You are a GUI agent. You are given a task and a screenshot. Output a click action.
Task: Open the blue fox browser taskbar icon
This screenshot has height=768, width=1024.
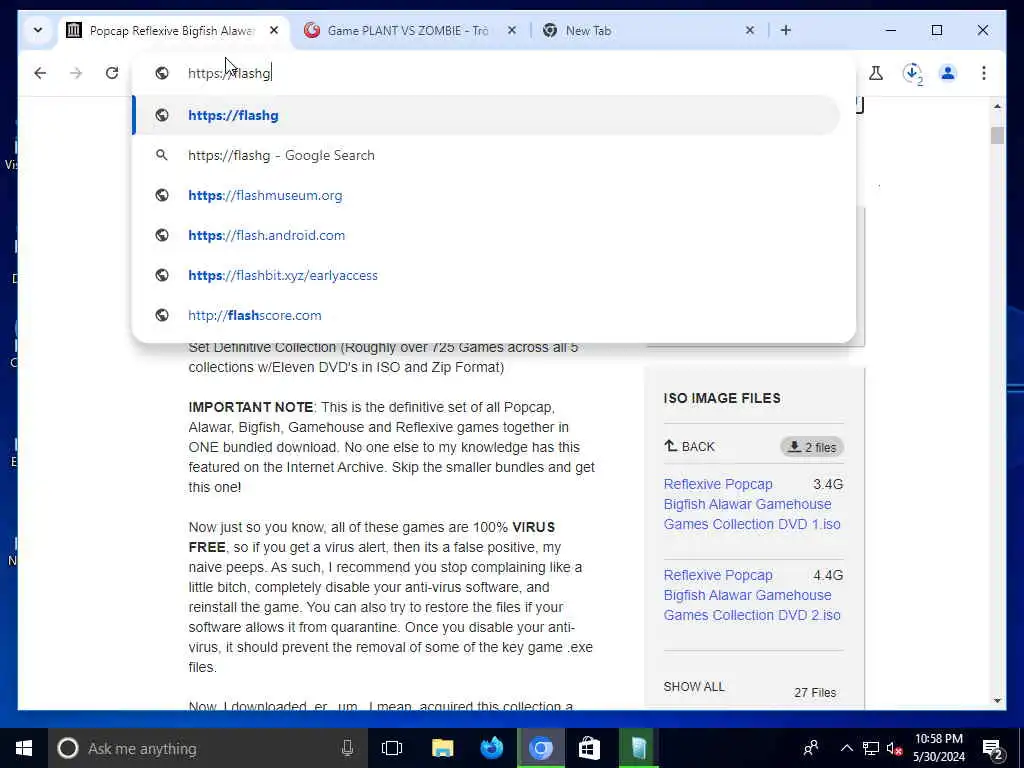pyautogui.click(x=492, y=748)
